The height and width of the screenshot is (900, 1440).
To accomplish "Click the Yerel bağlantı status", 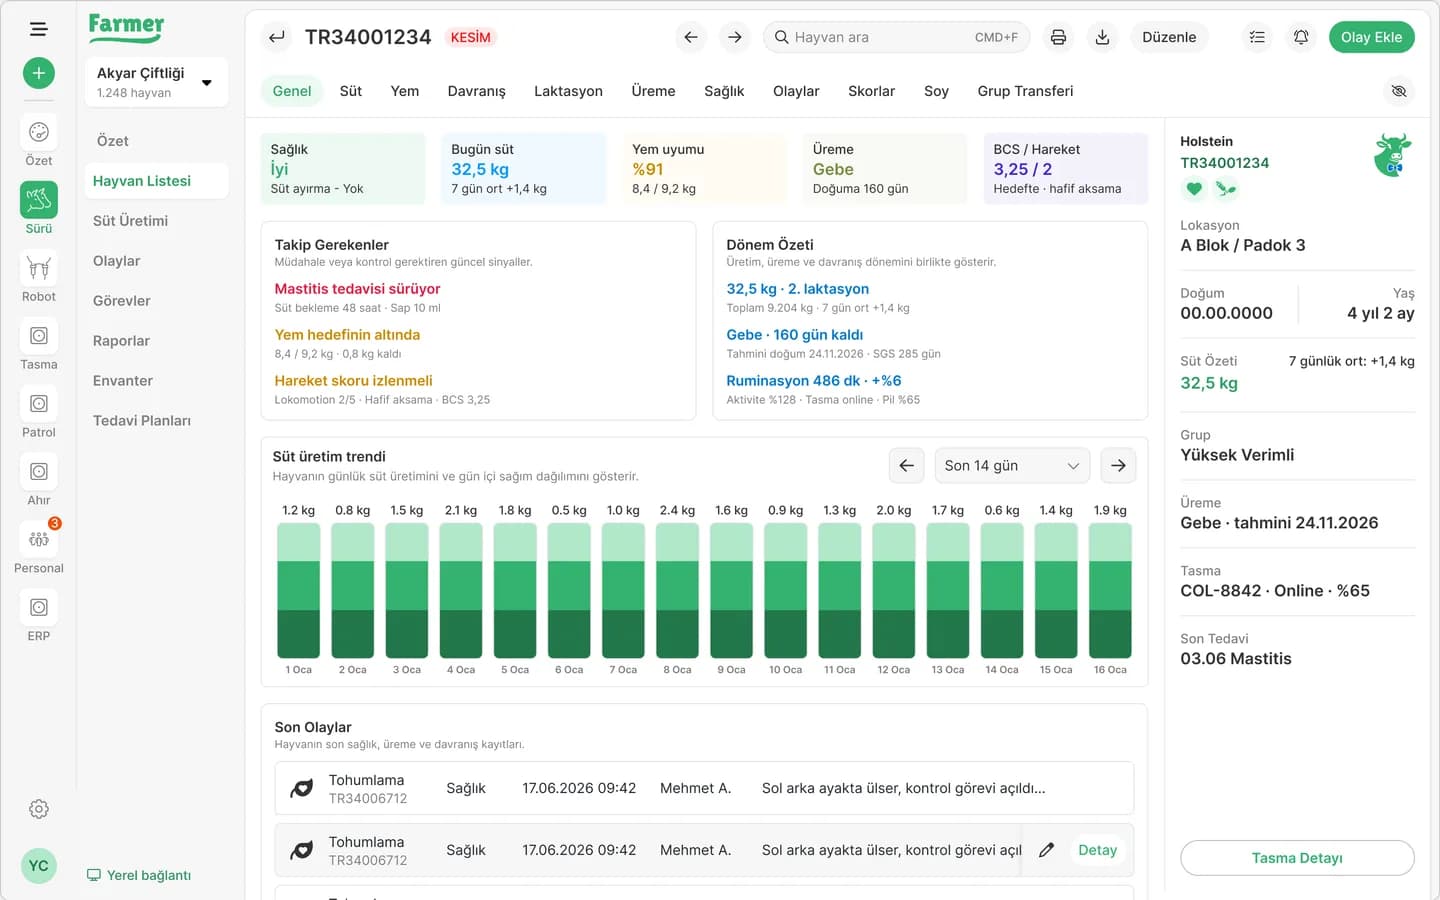I will click(x=139, y=875).
